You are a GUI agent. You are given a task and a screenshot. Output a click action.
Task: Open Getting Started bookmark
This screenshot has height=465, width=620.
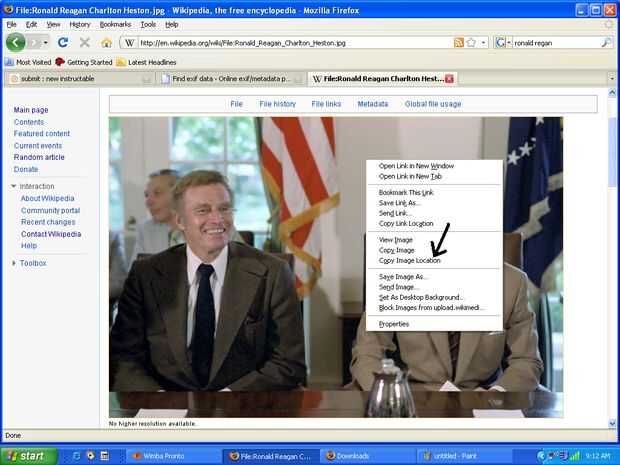click(84, 62)
